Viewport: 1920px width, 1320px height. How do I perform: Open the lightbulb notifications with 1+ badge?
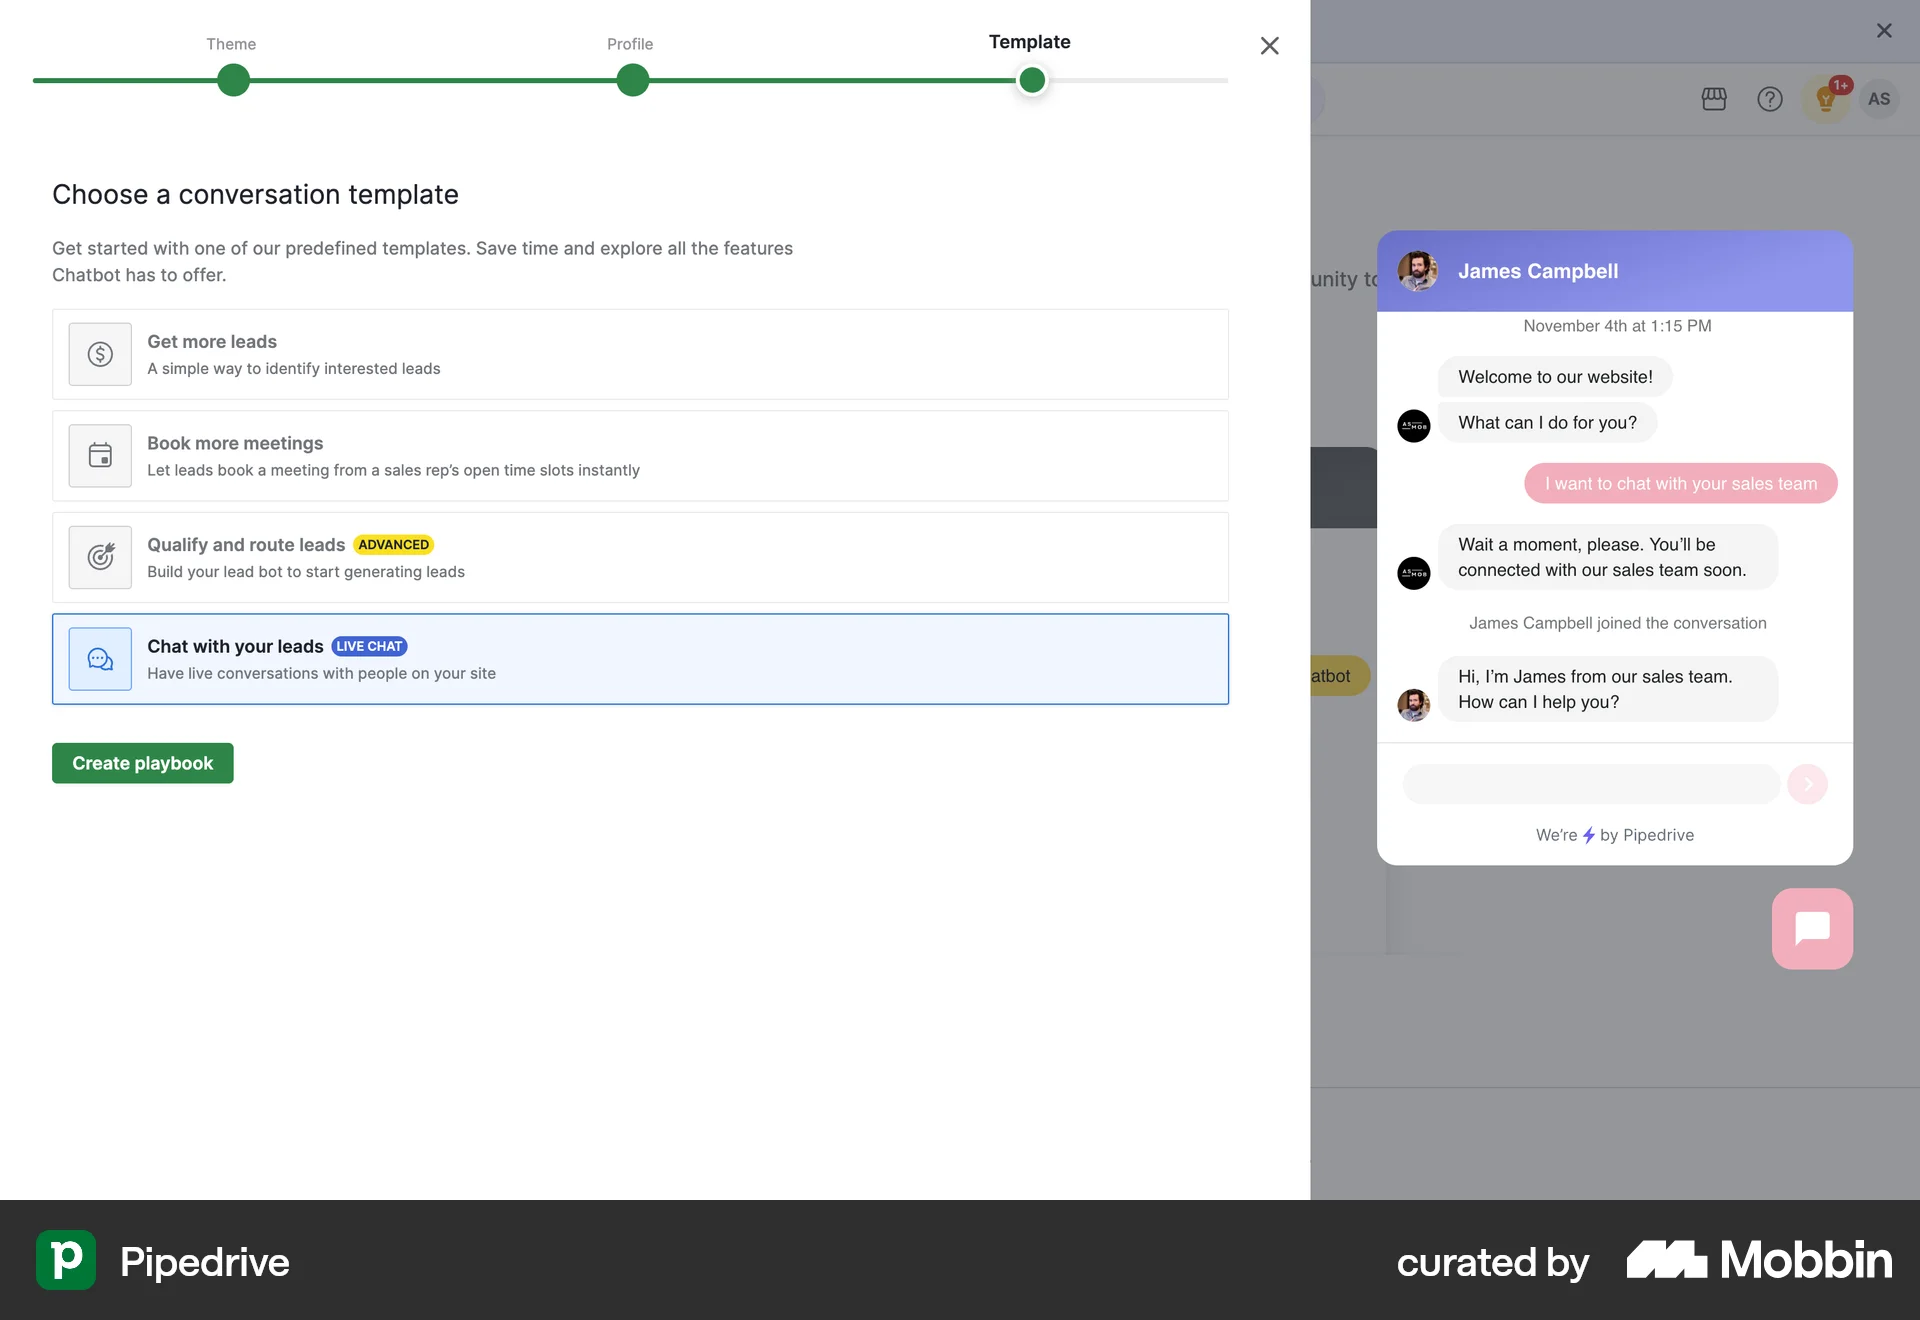point(1825,99)
